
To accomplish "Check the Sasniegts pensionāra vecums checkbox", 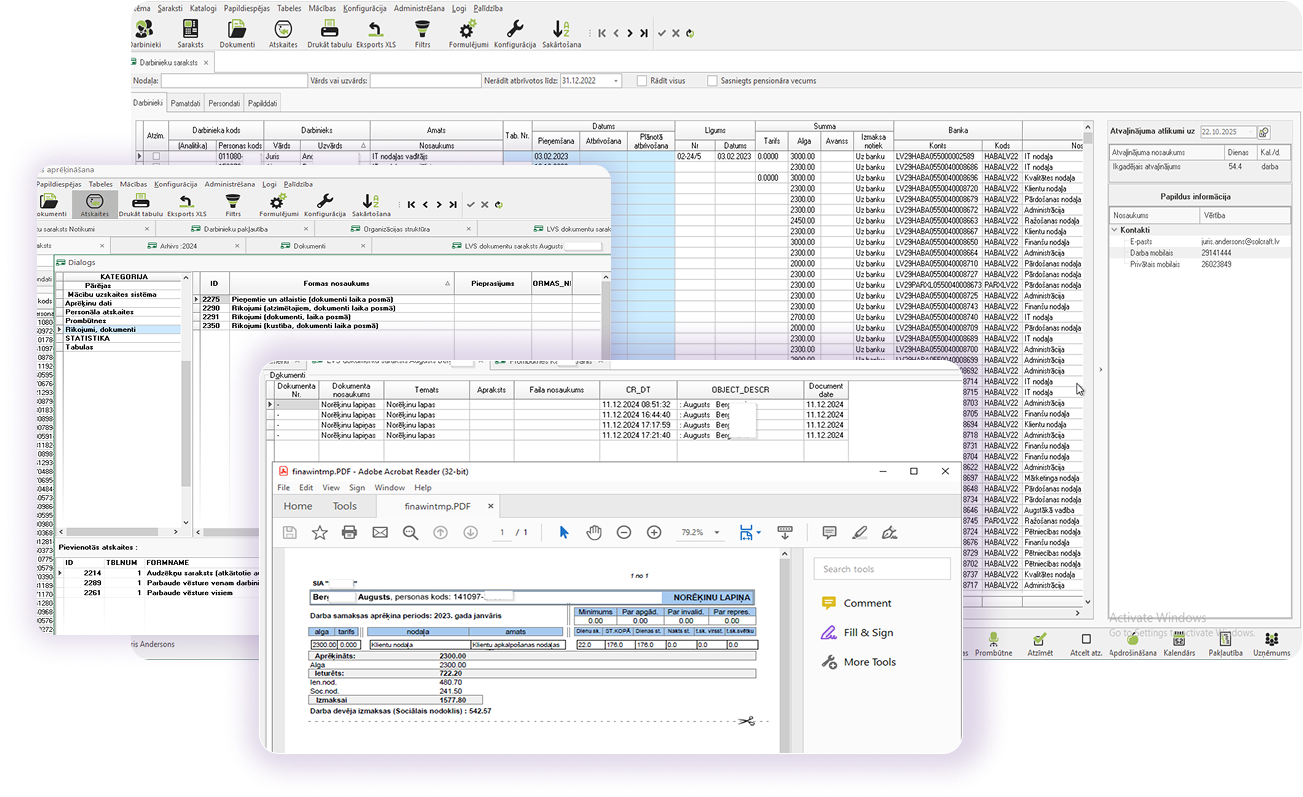I will (712, 81).
